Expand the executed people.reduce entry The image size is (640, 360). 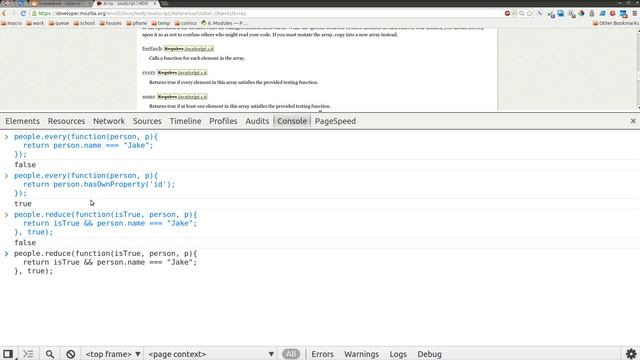[x=7, y=215]
